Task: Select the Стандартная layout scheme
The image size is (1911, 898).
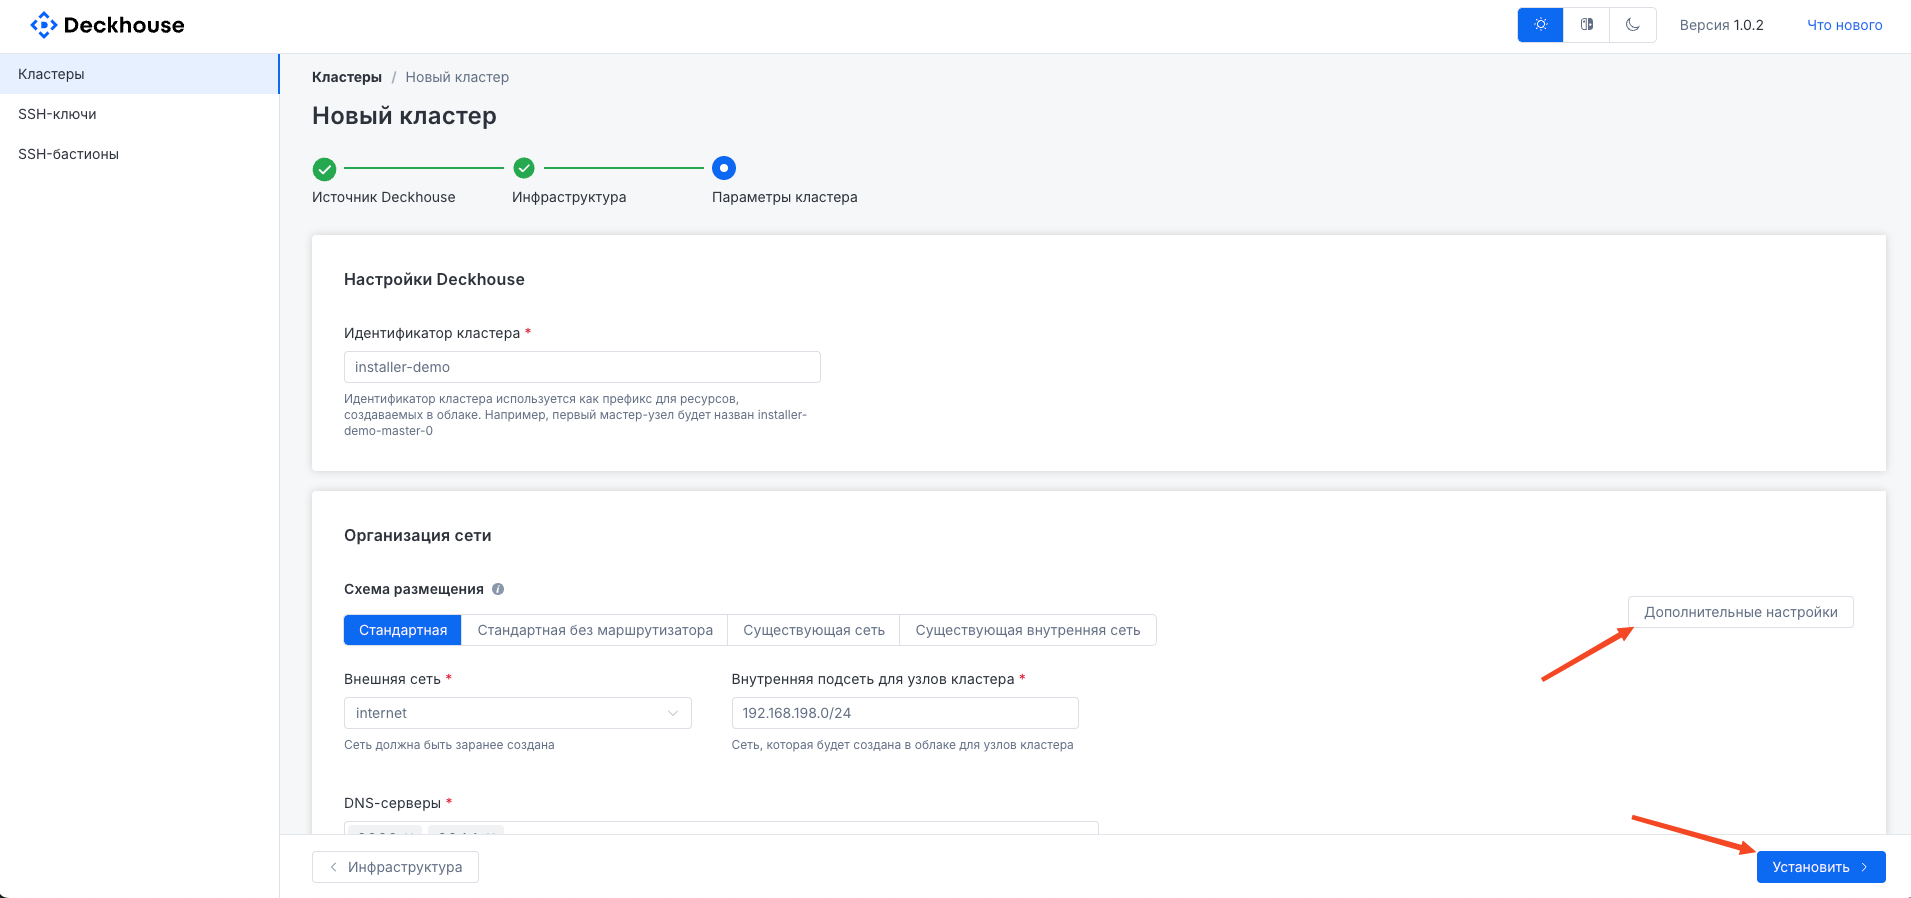Action: [403, 630]
